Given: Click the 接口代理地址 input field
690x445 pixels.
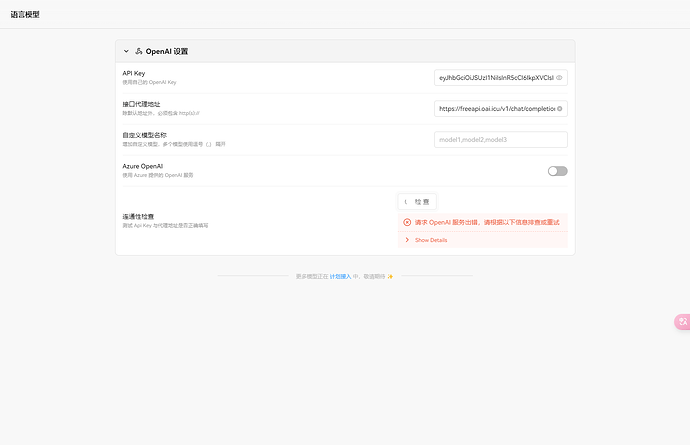Looking at the screenshot, I should 500,109.
